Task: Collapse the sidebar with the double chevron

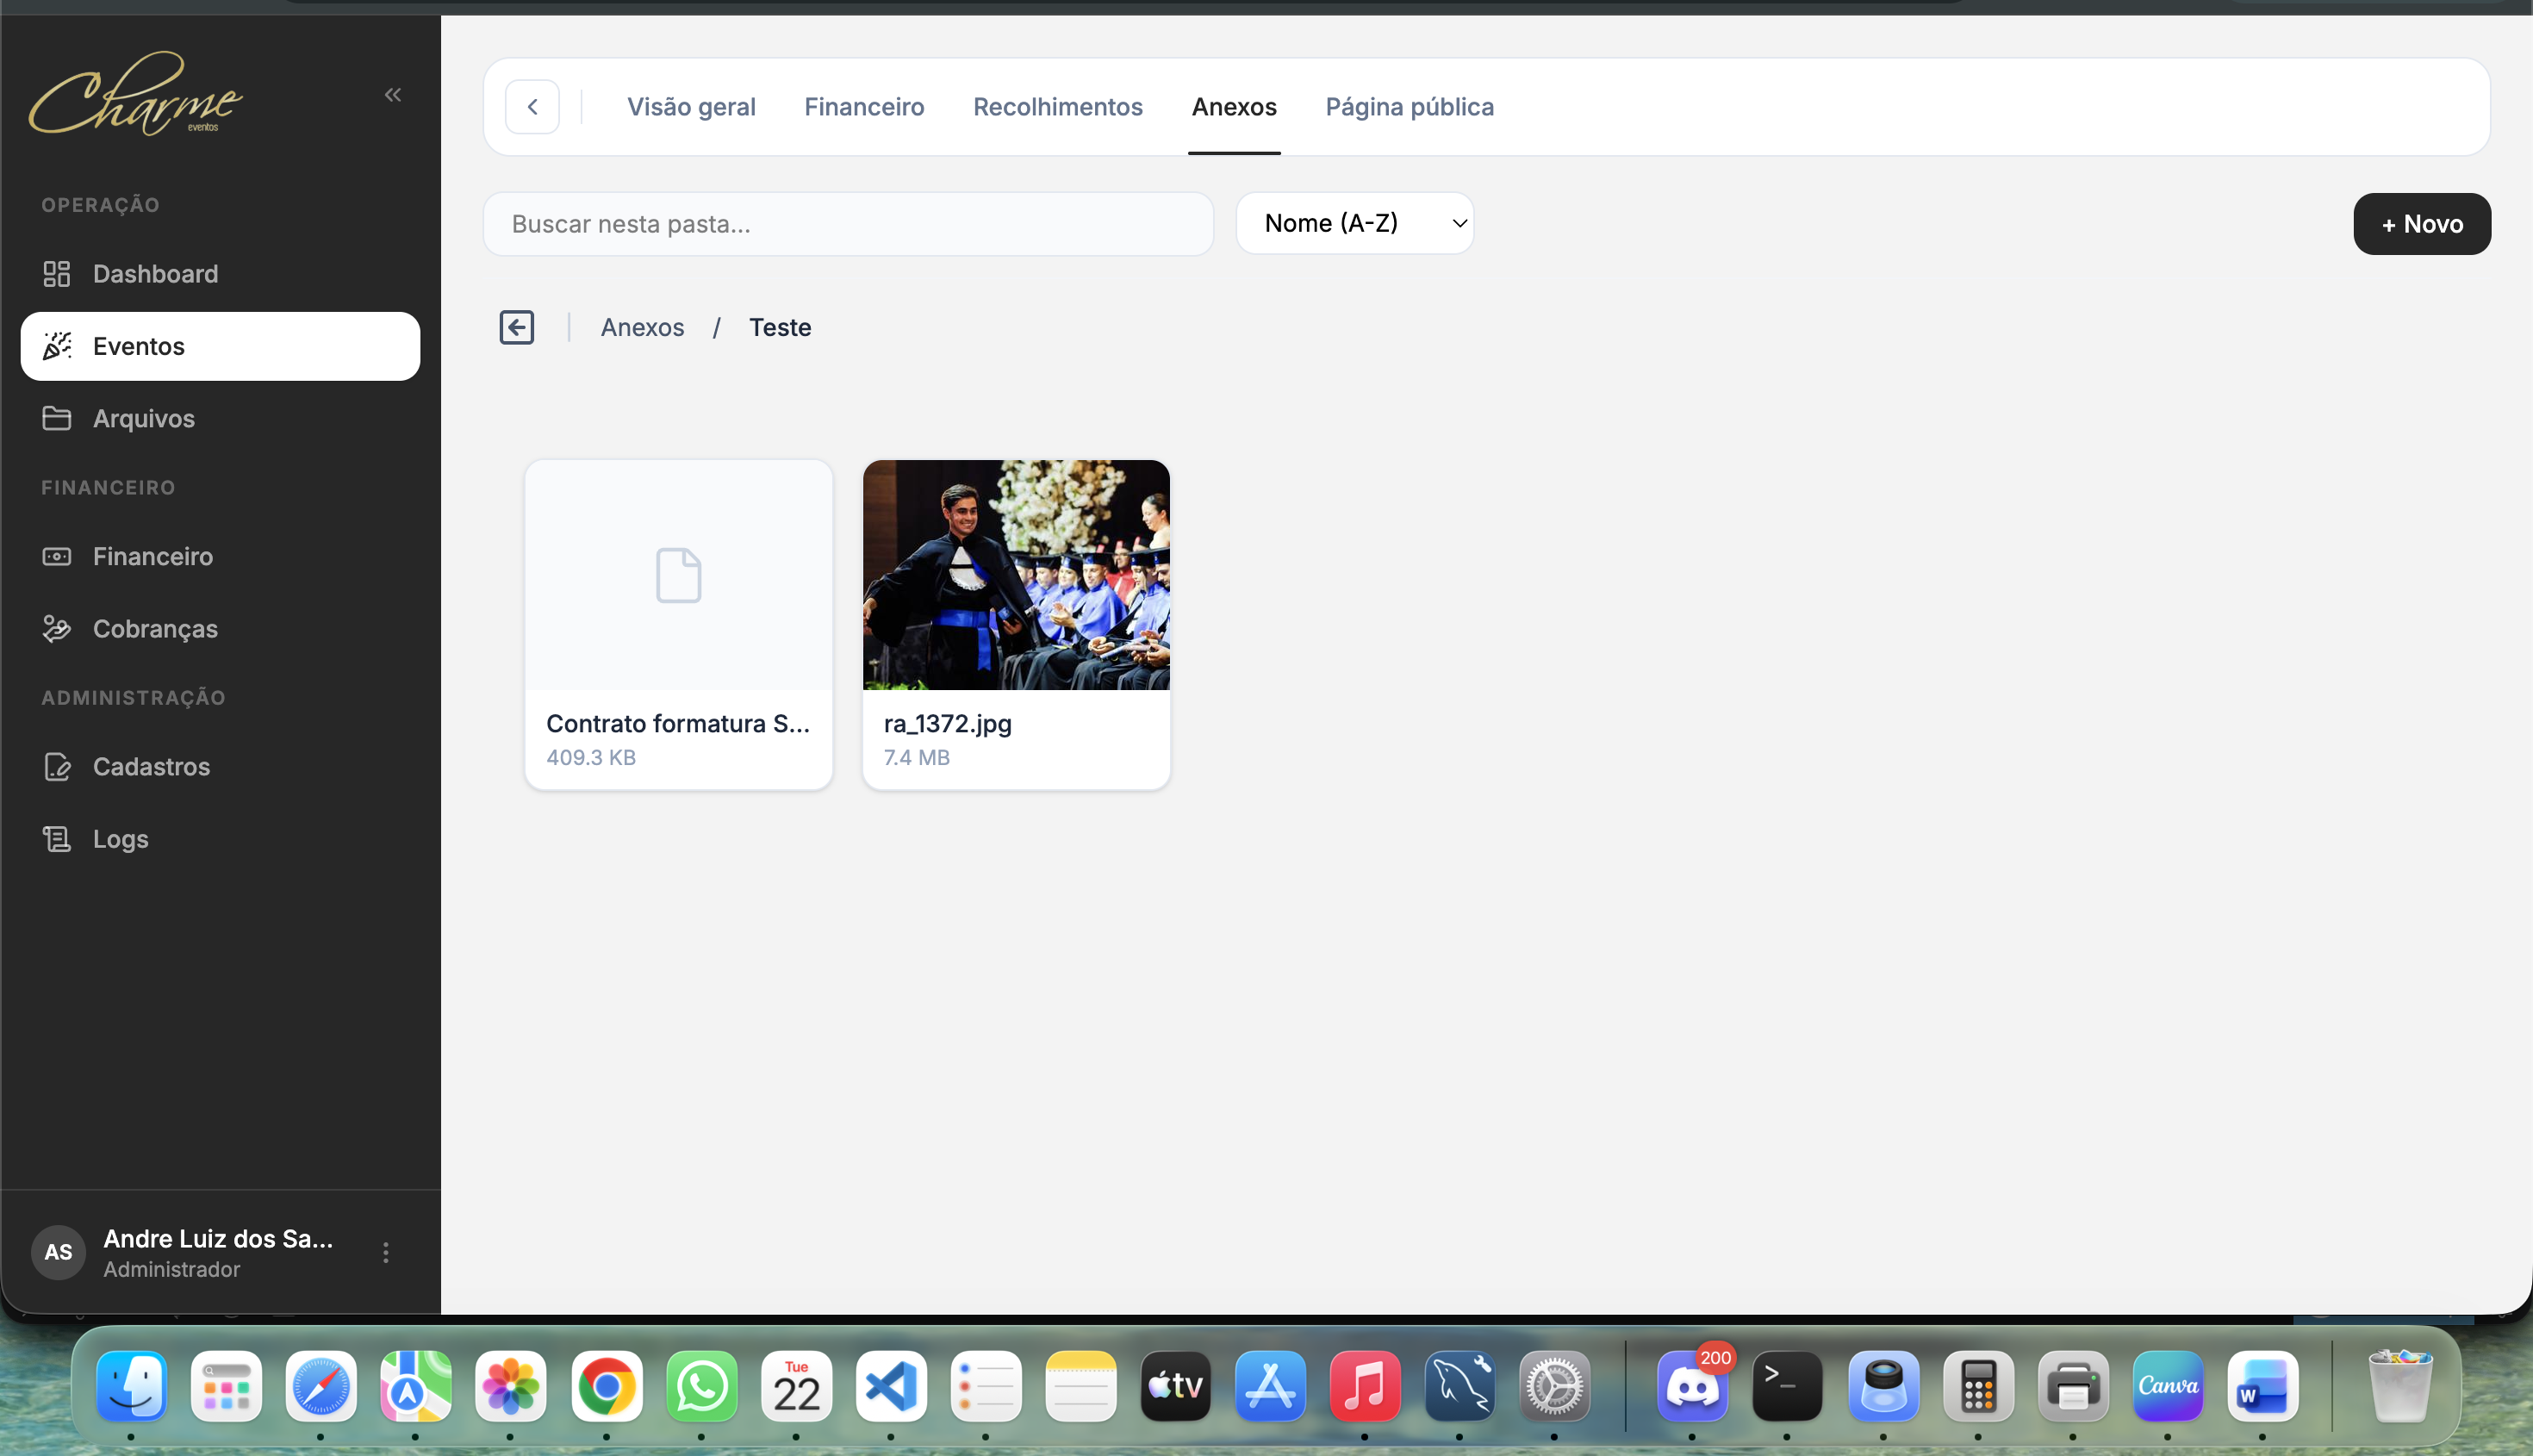Action: coord(393,95)
